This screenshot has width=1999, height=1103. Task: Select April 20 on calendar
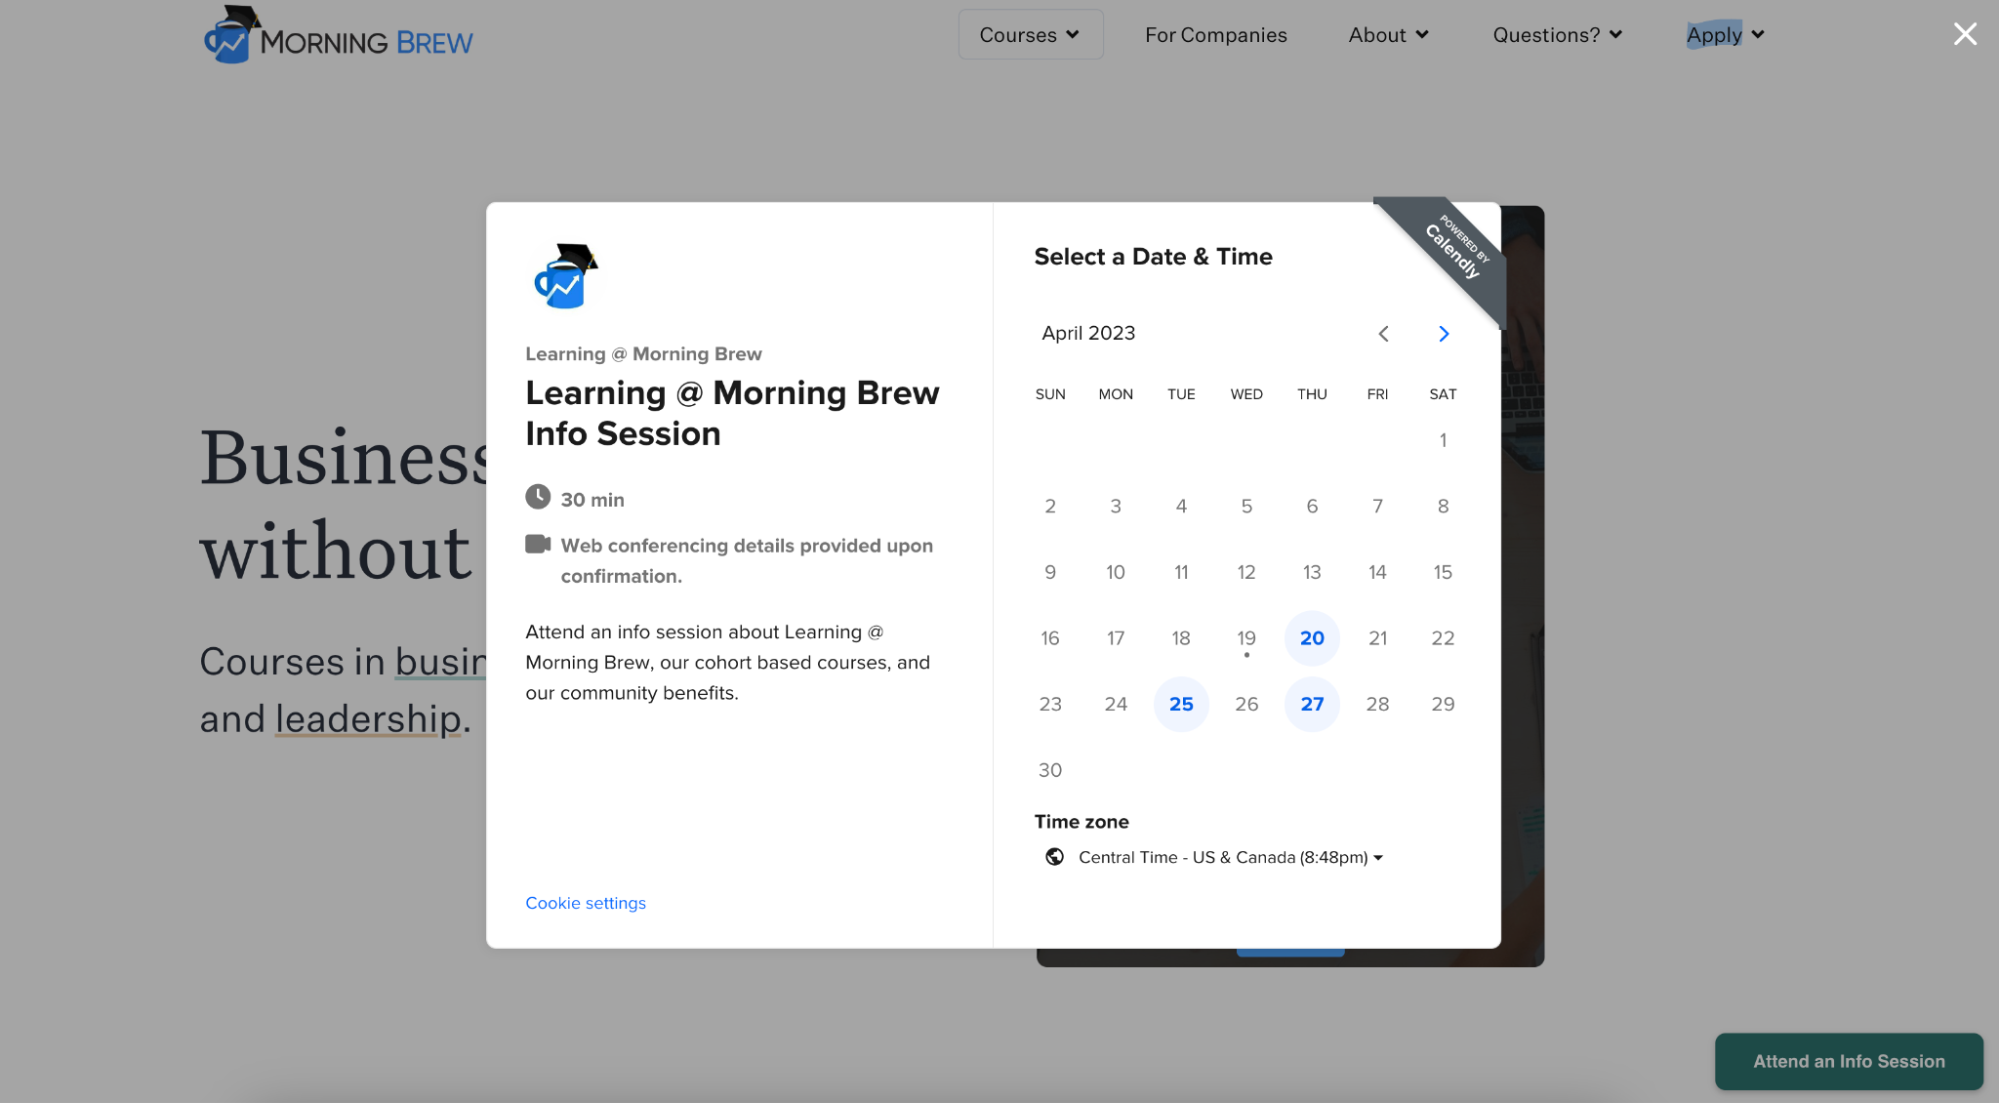click(1311, 638)
